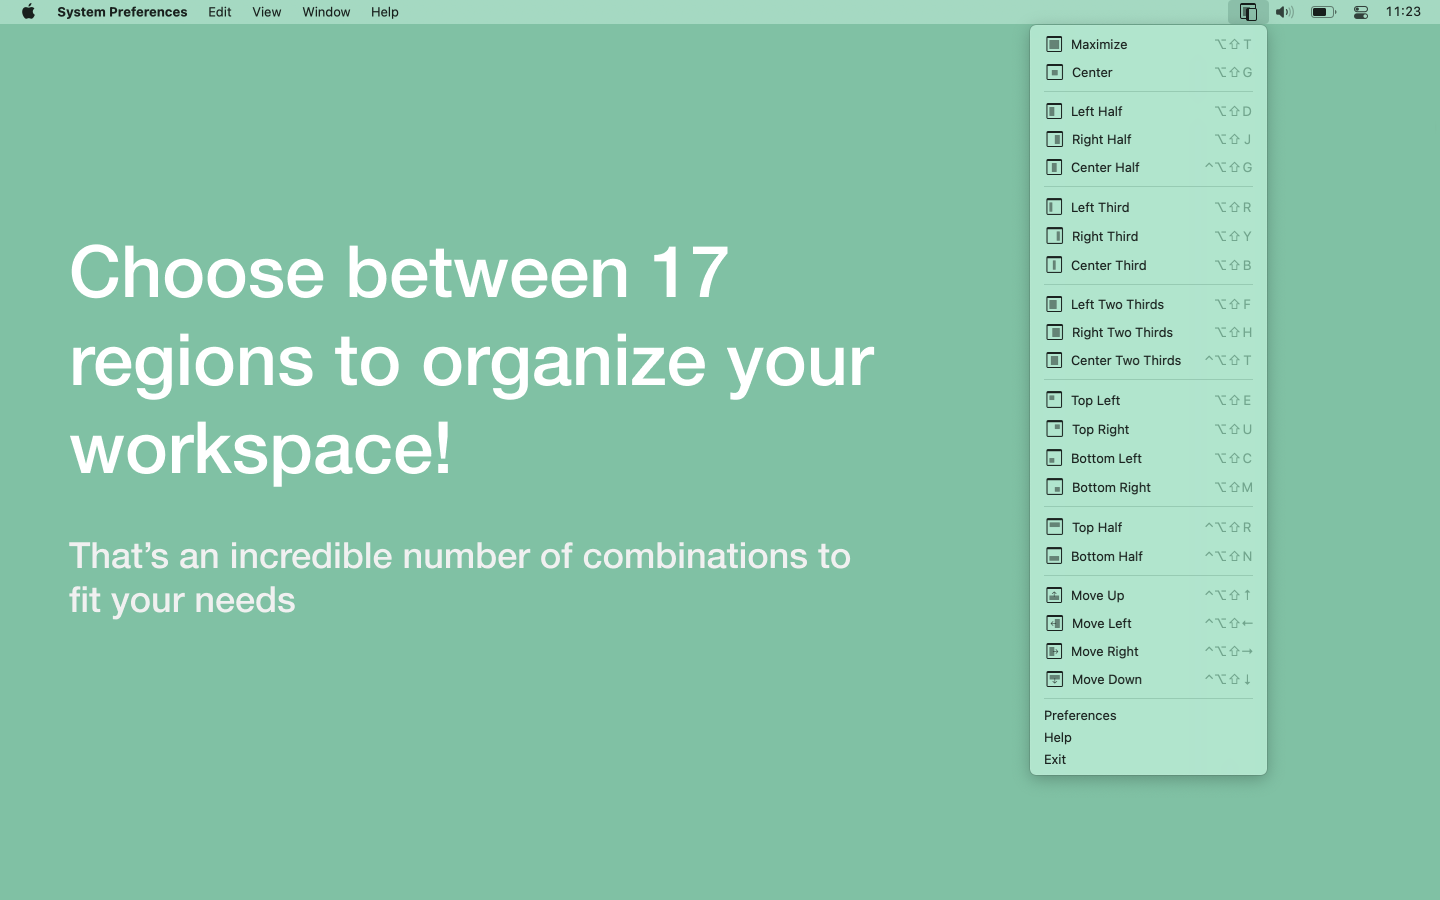Click the Right Half layout icon
The height and width of the screenshot is (900, 1440).
point(1054,139)
